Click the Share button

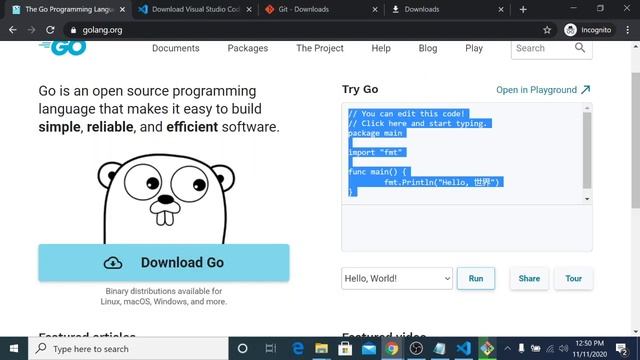click(529, 278)
